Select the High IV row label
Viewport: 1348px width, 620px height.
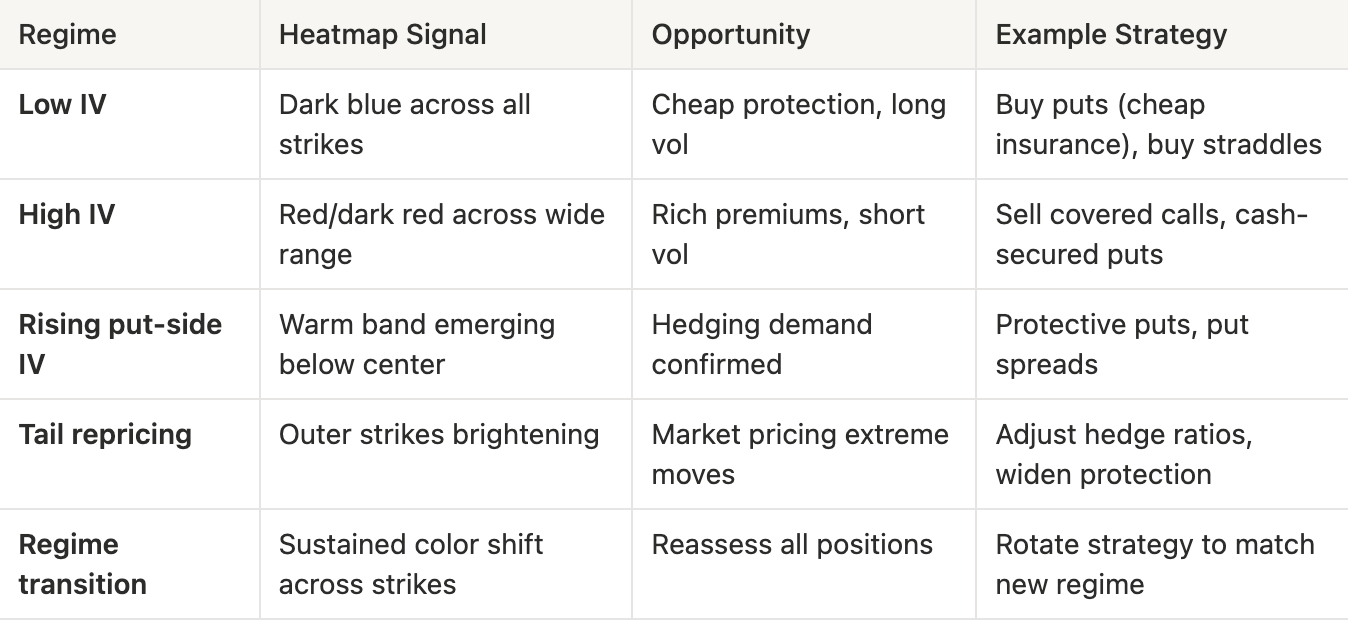pos(66,215)
